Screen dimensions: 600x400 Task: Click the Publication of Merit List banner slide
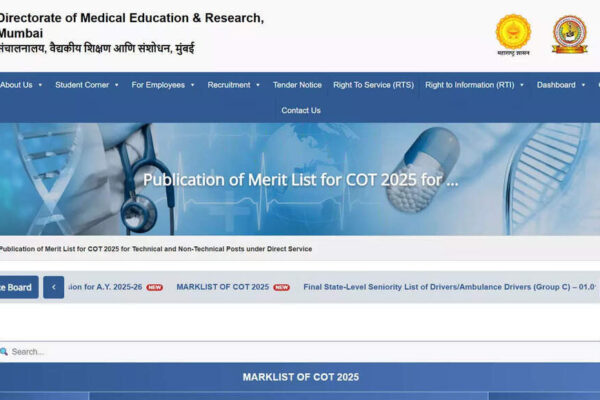click(300, 179)
